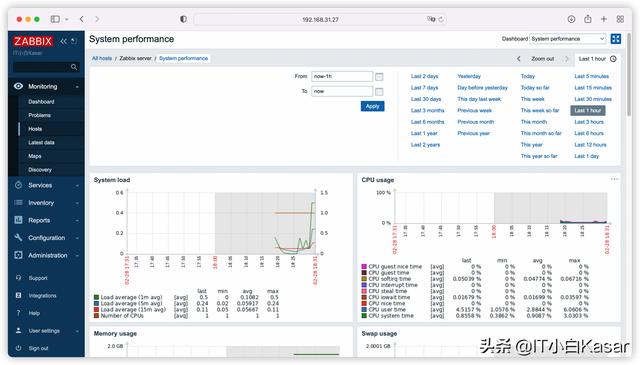Expand the Administration menu chevron
Viewport: 640px width, 365px height.
[x=77, y=256]
